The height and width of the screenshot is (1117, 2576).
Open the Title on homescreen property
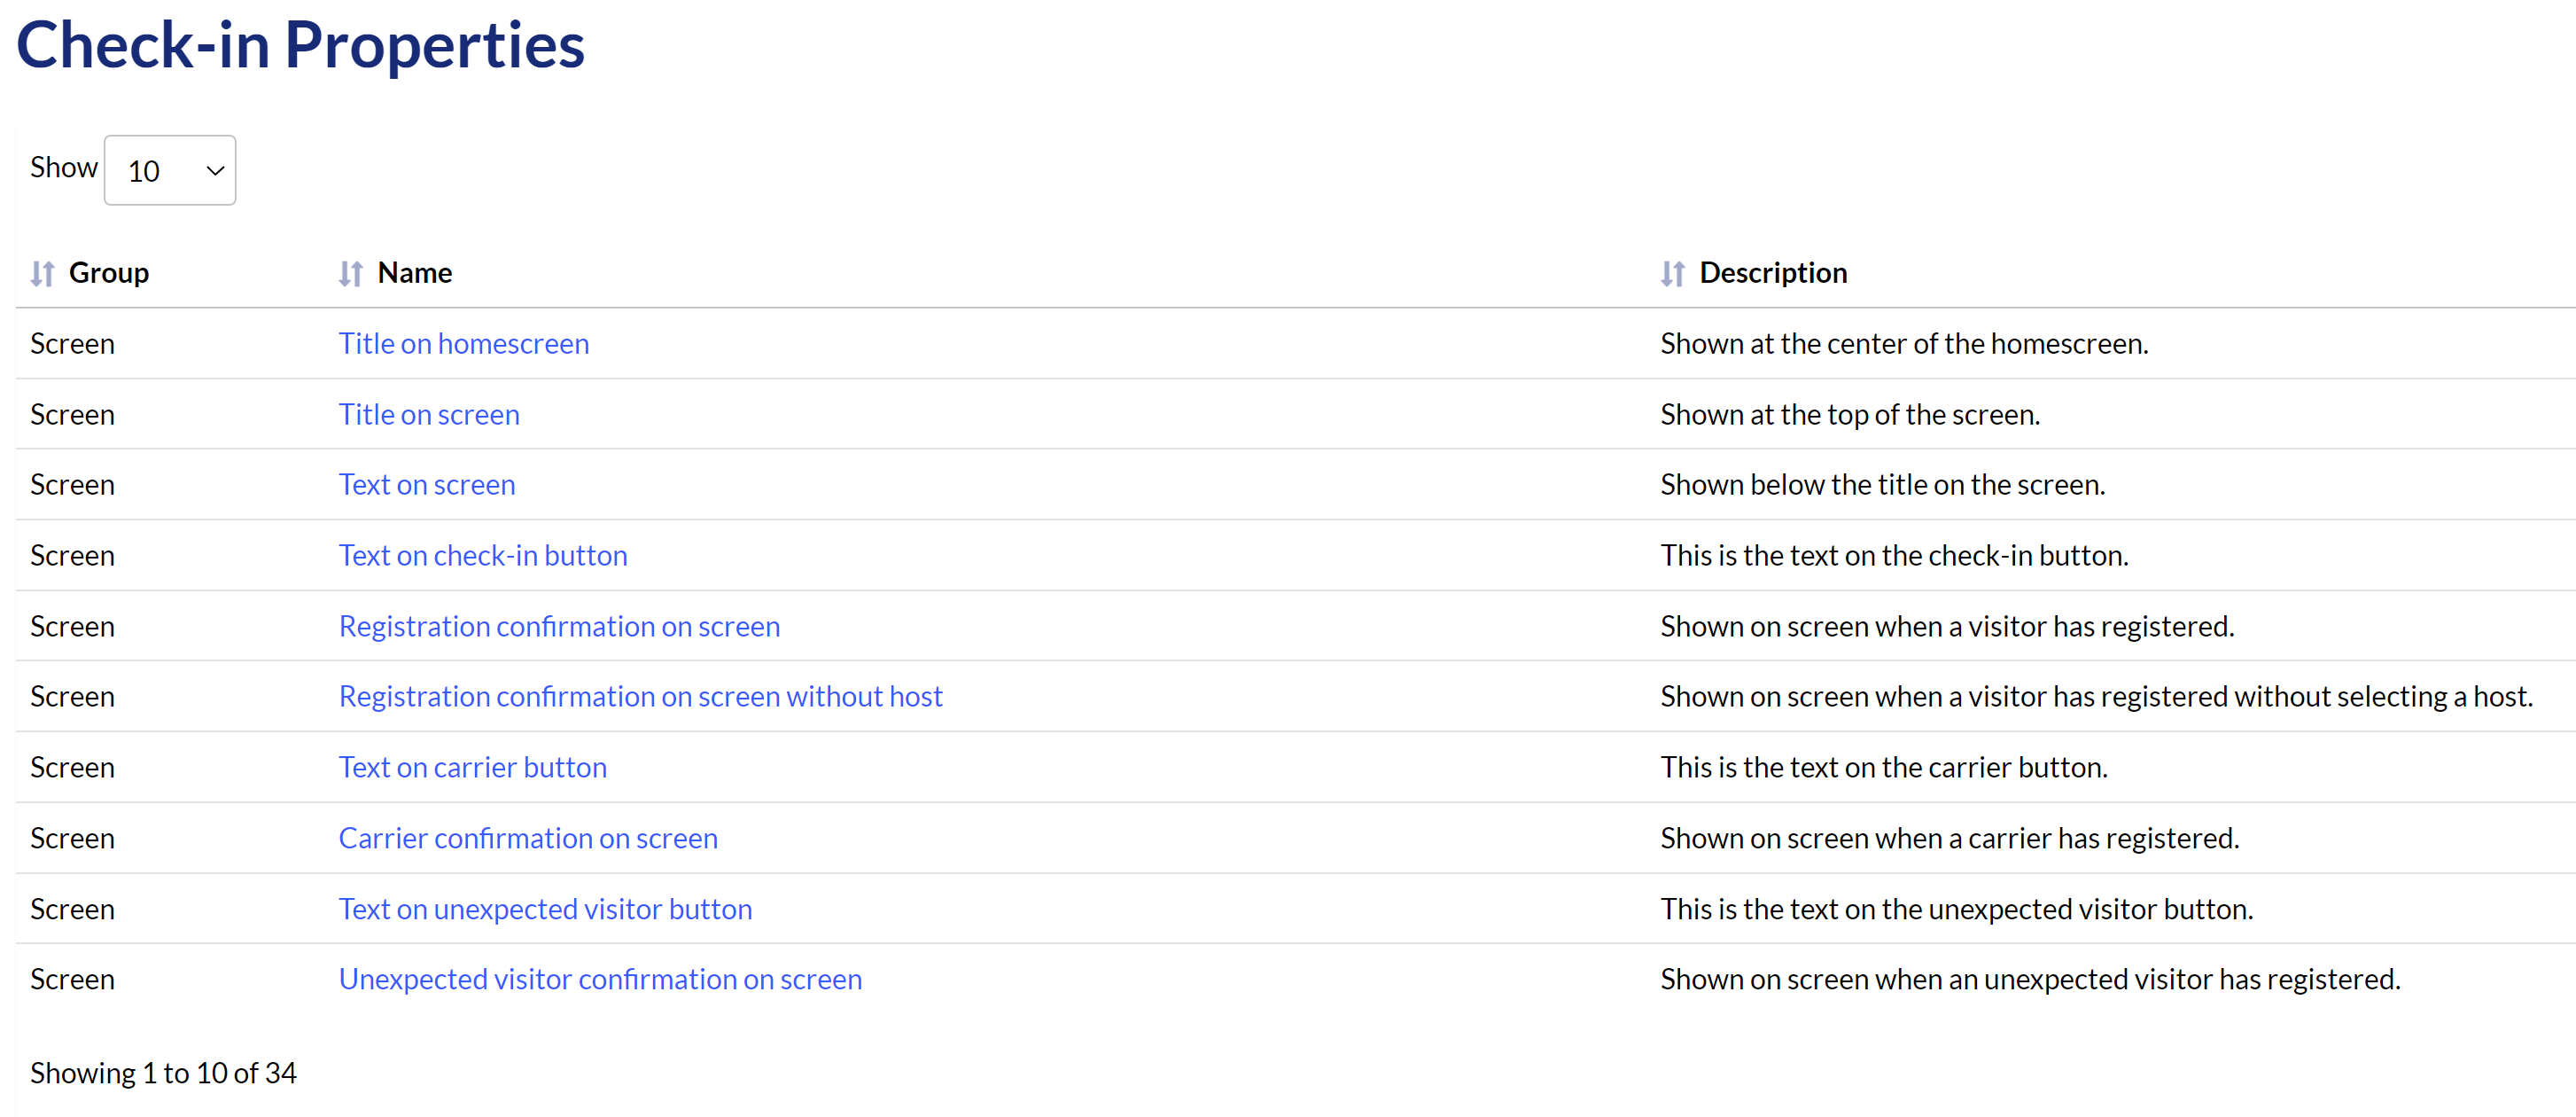[x=463, y=344]
